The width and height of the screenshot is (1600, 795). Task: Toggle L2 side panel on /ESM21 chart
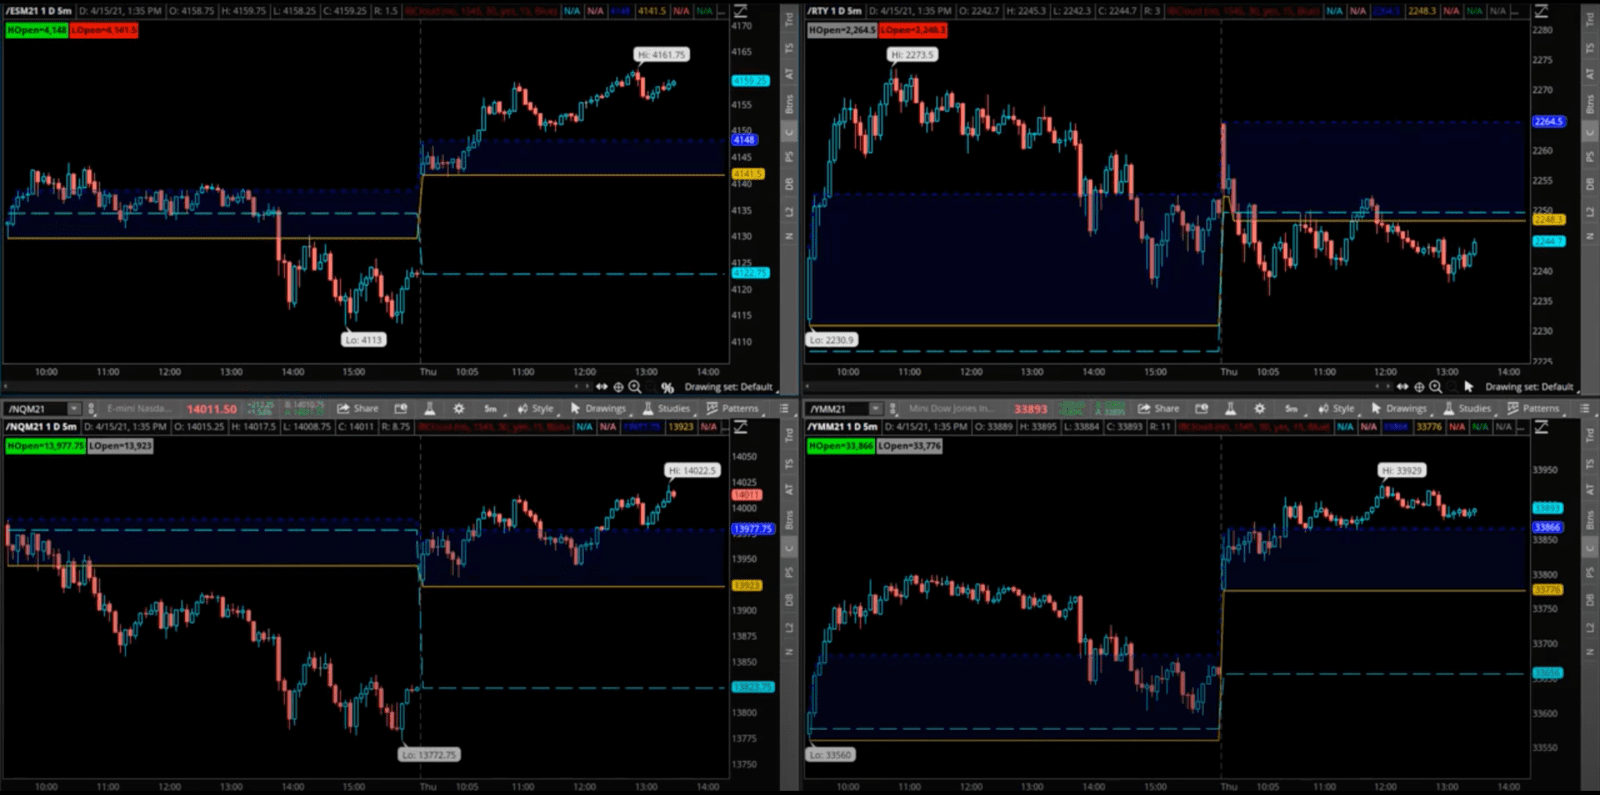[789, 212]
